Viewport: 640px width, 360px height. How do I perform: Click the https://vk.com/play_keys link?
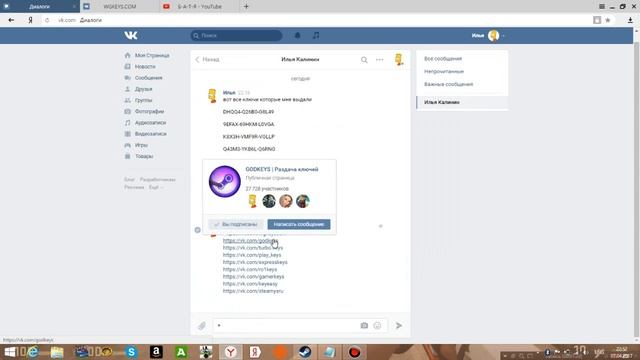tap(252, 255)
